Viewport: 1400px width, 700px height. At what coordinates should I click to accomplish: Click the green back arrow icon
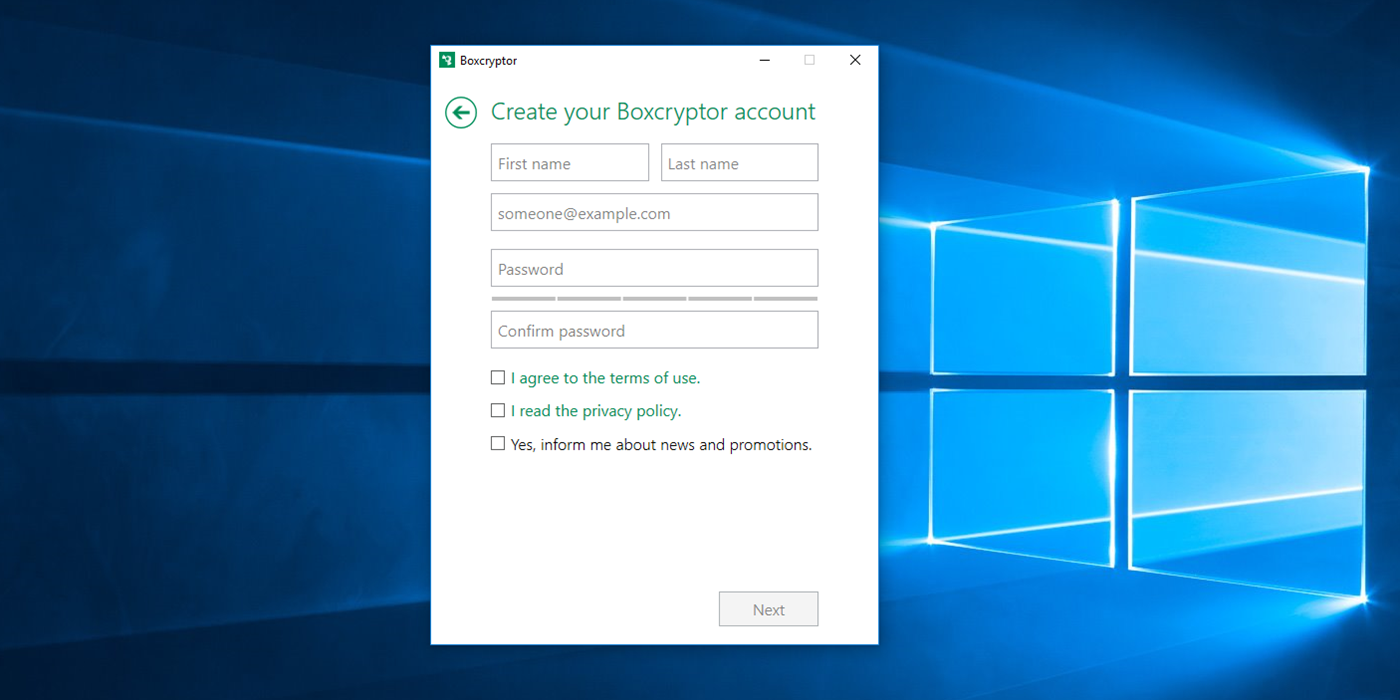461,113
